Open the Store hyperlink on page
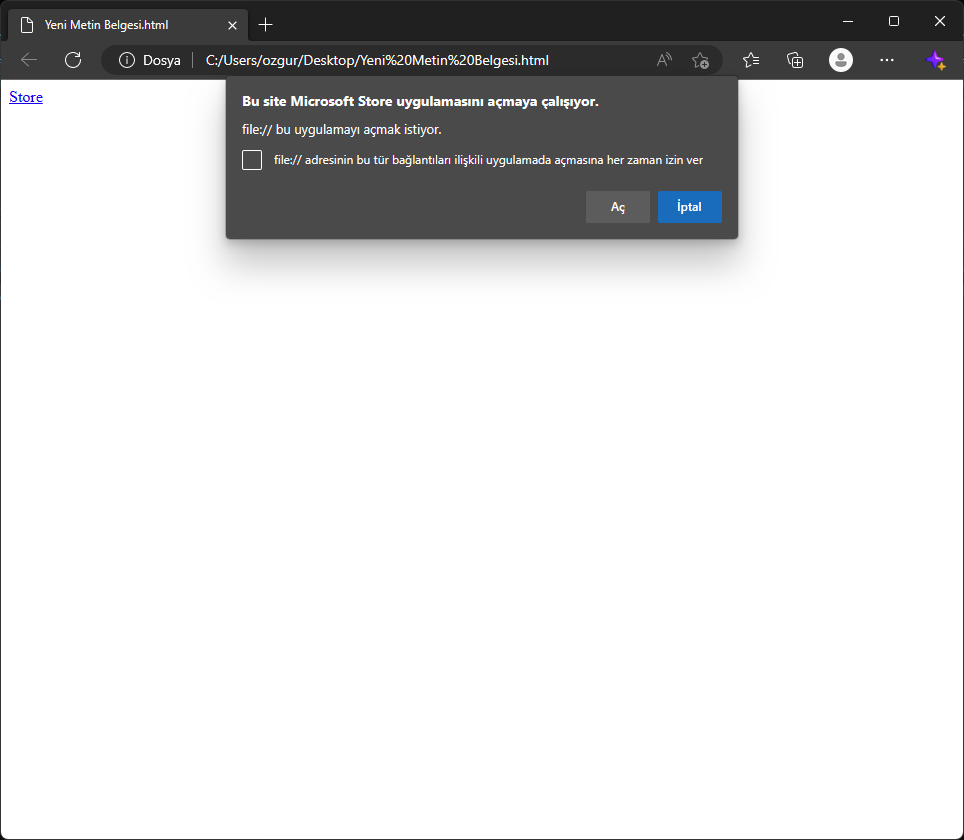The image size is (964, 840). (26, 97)
